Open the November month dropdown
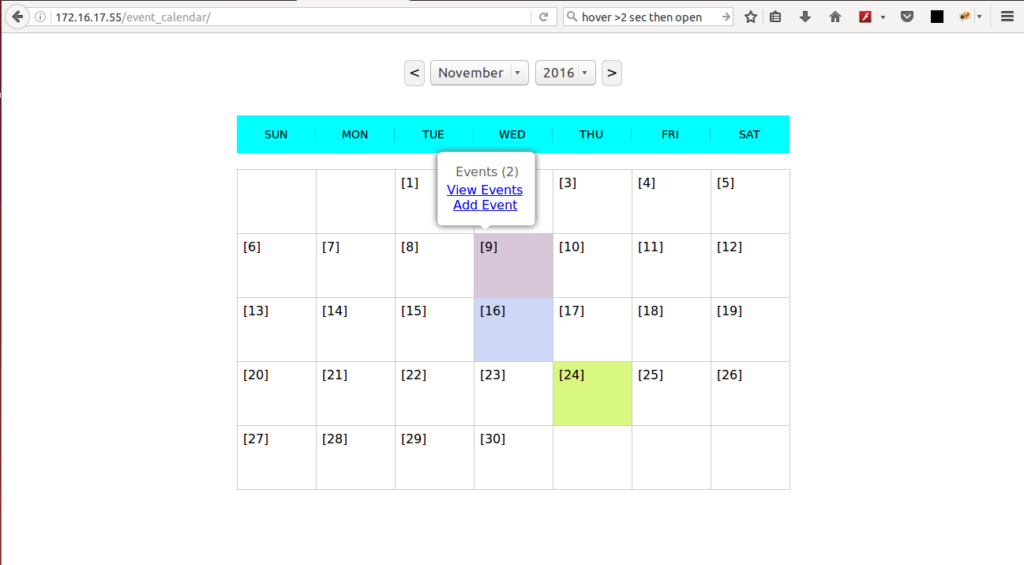The width and height of the screenshot is (1024, 565). 479,73
